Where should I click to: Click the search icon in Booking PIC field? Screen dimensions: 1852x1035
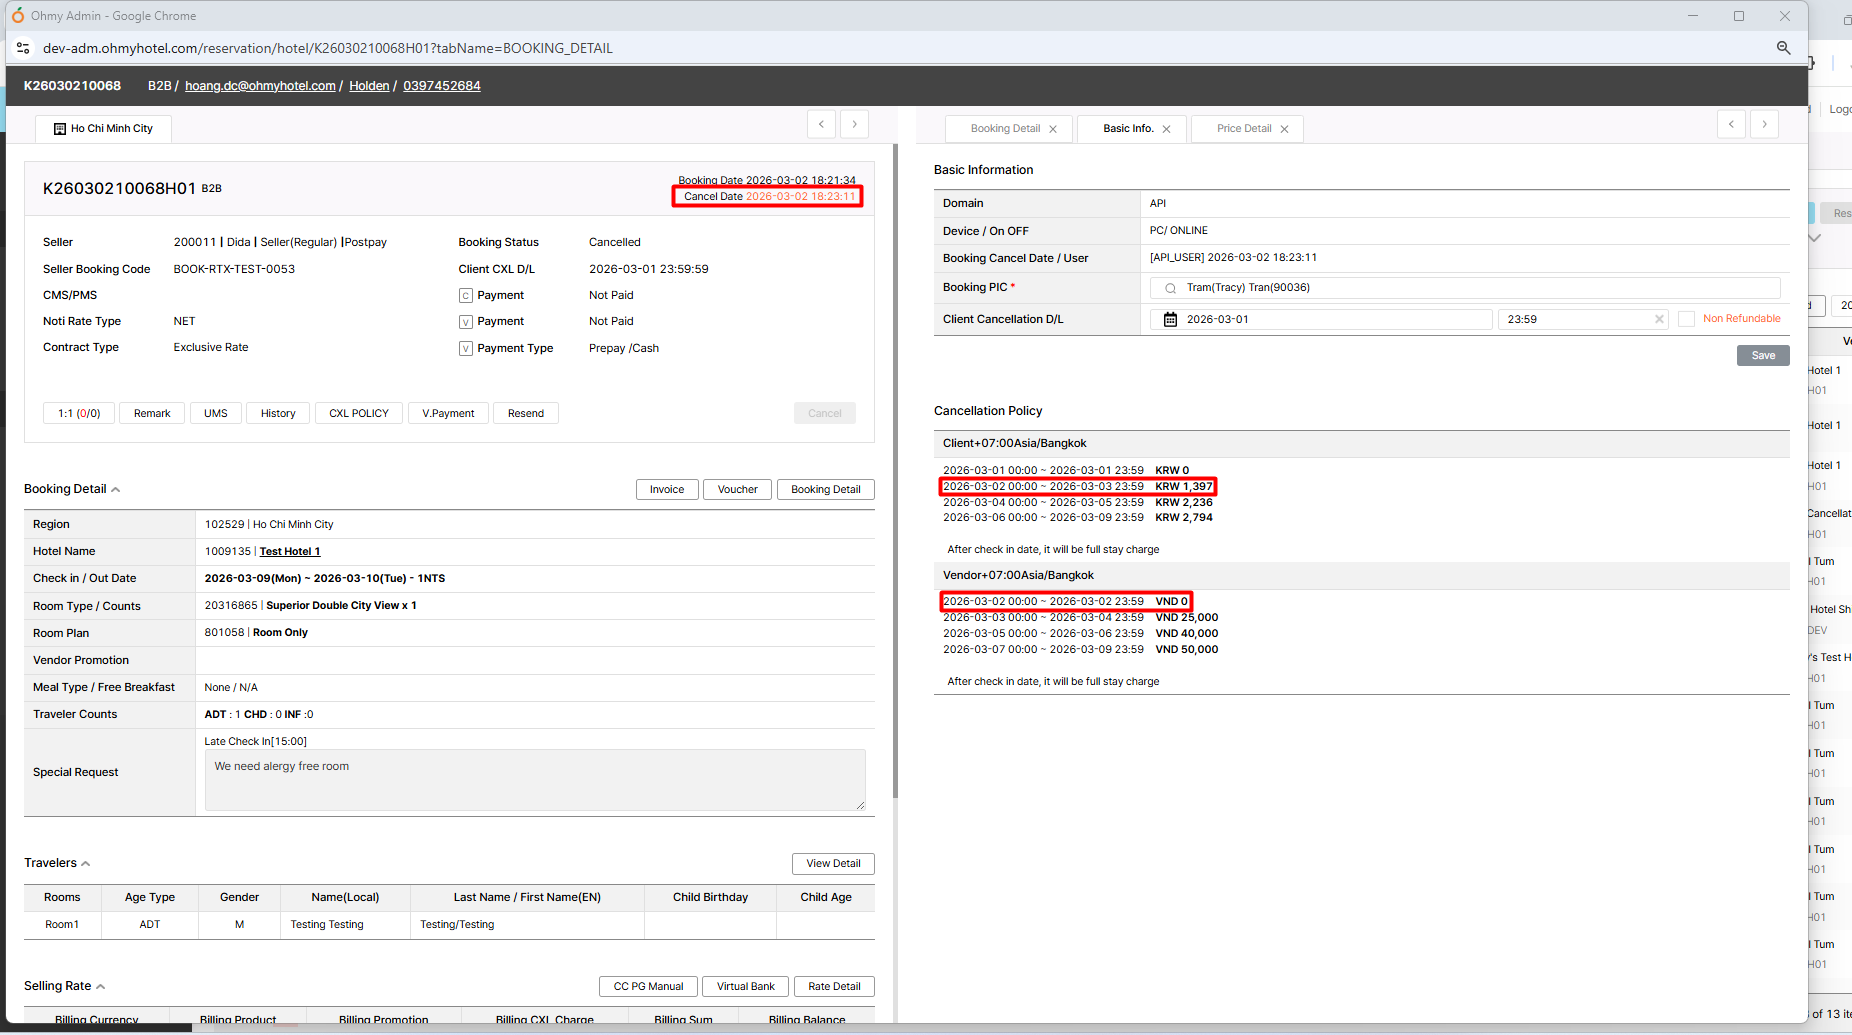click(x=1170, y=288)
